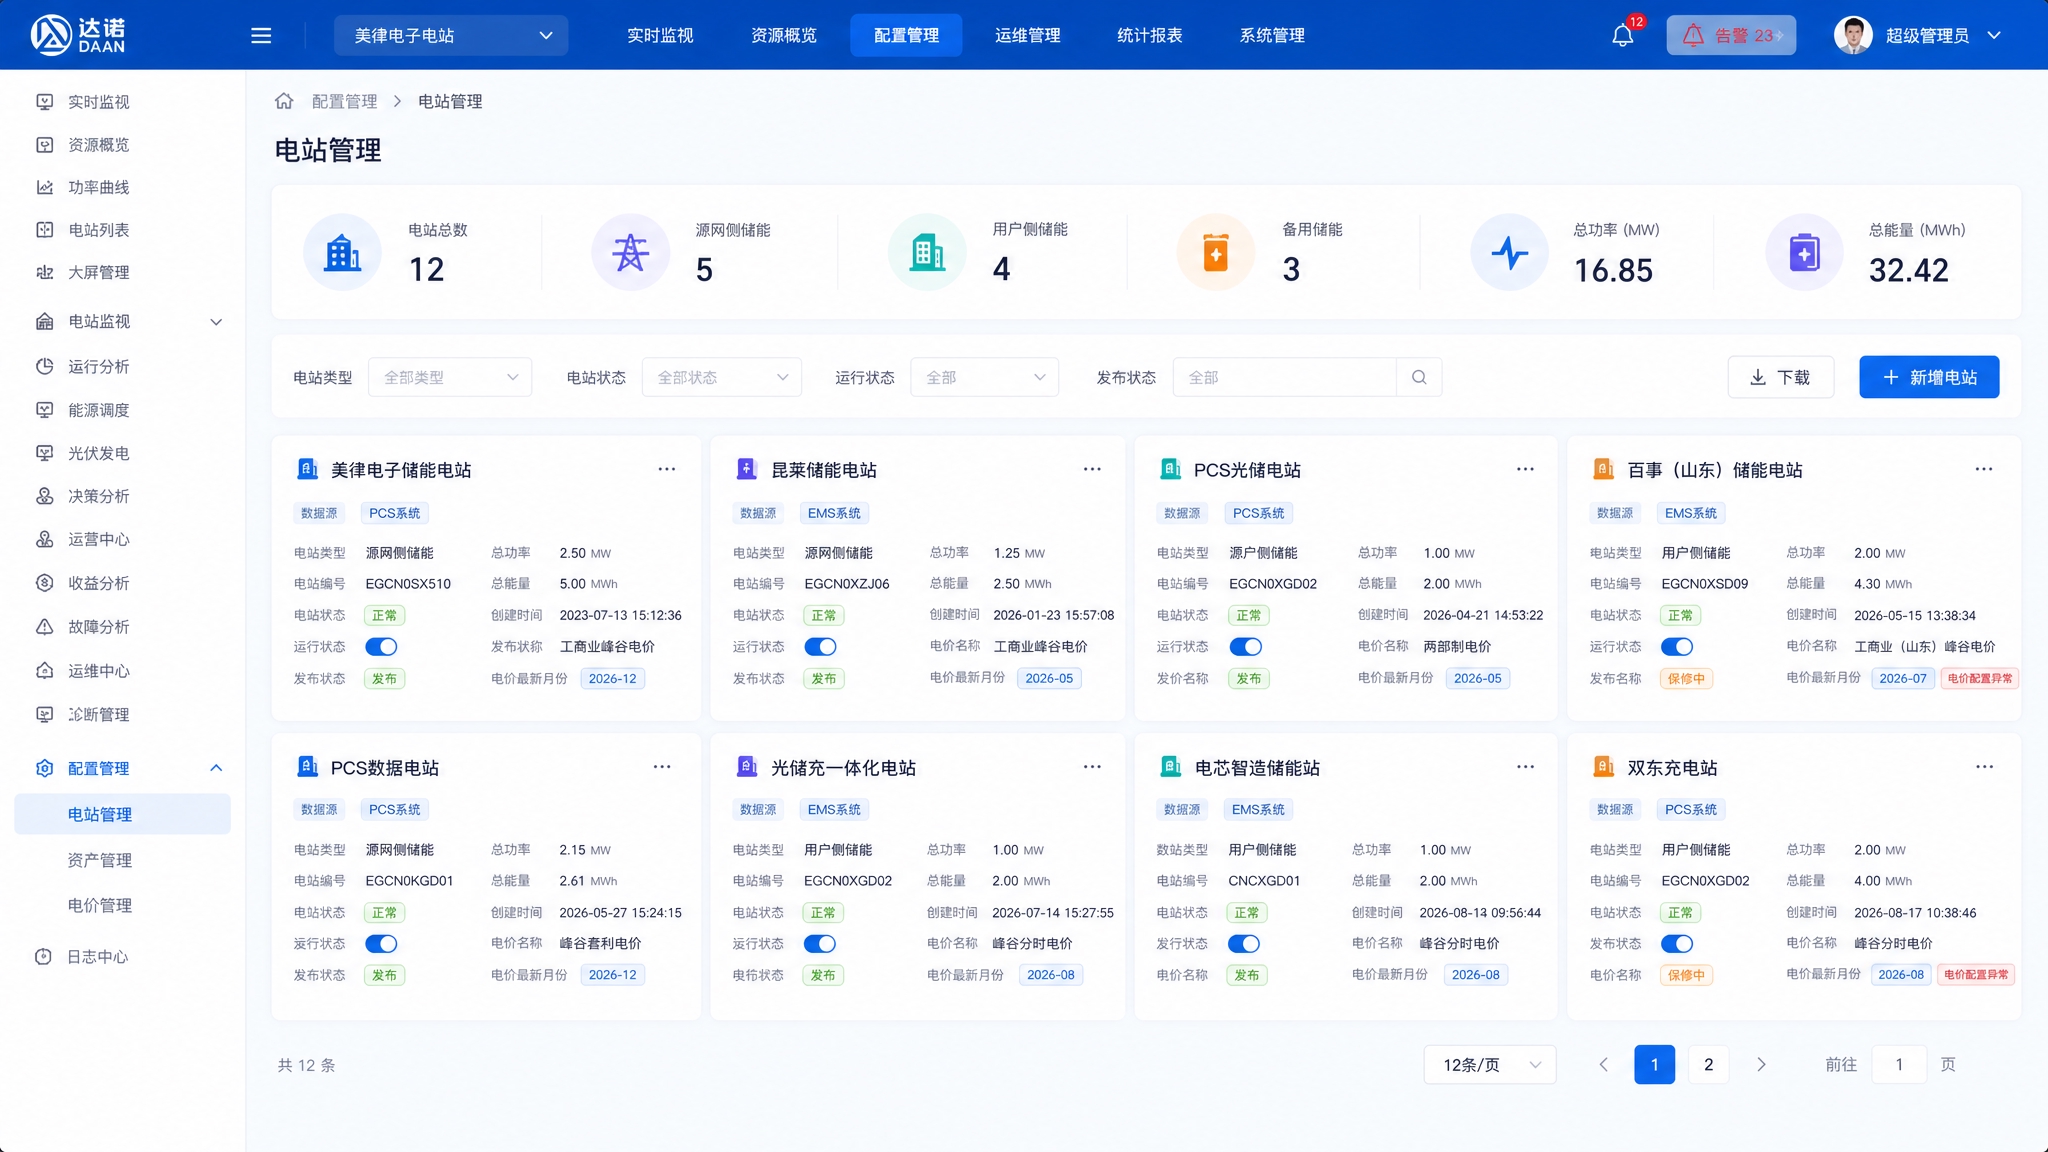
Task: Switch to the 统计报表 top tab
Action: 1149,36
